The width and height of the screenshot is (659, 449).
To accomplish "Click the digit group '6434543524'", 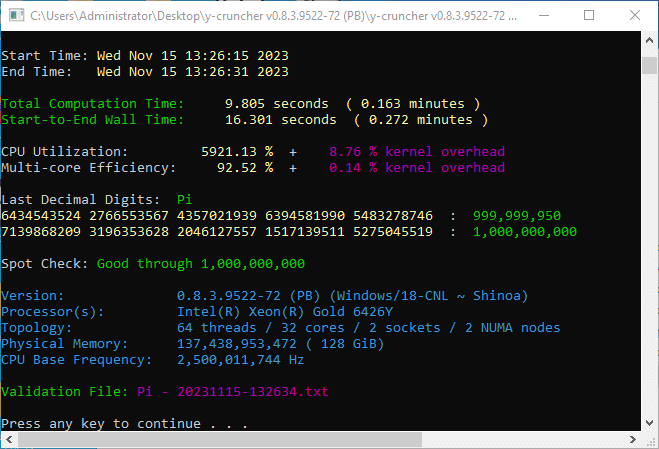I will (41, 216).
